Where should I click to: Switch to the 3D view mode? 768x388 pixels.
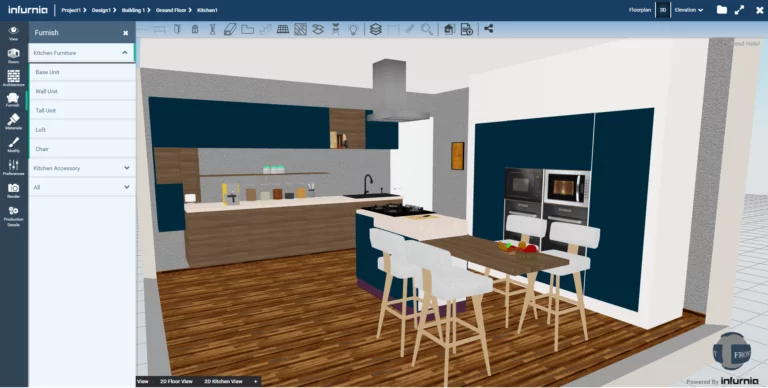click(x=663, y=10)
